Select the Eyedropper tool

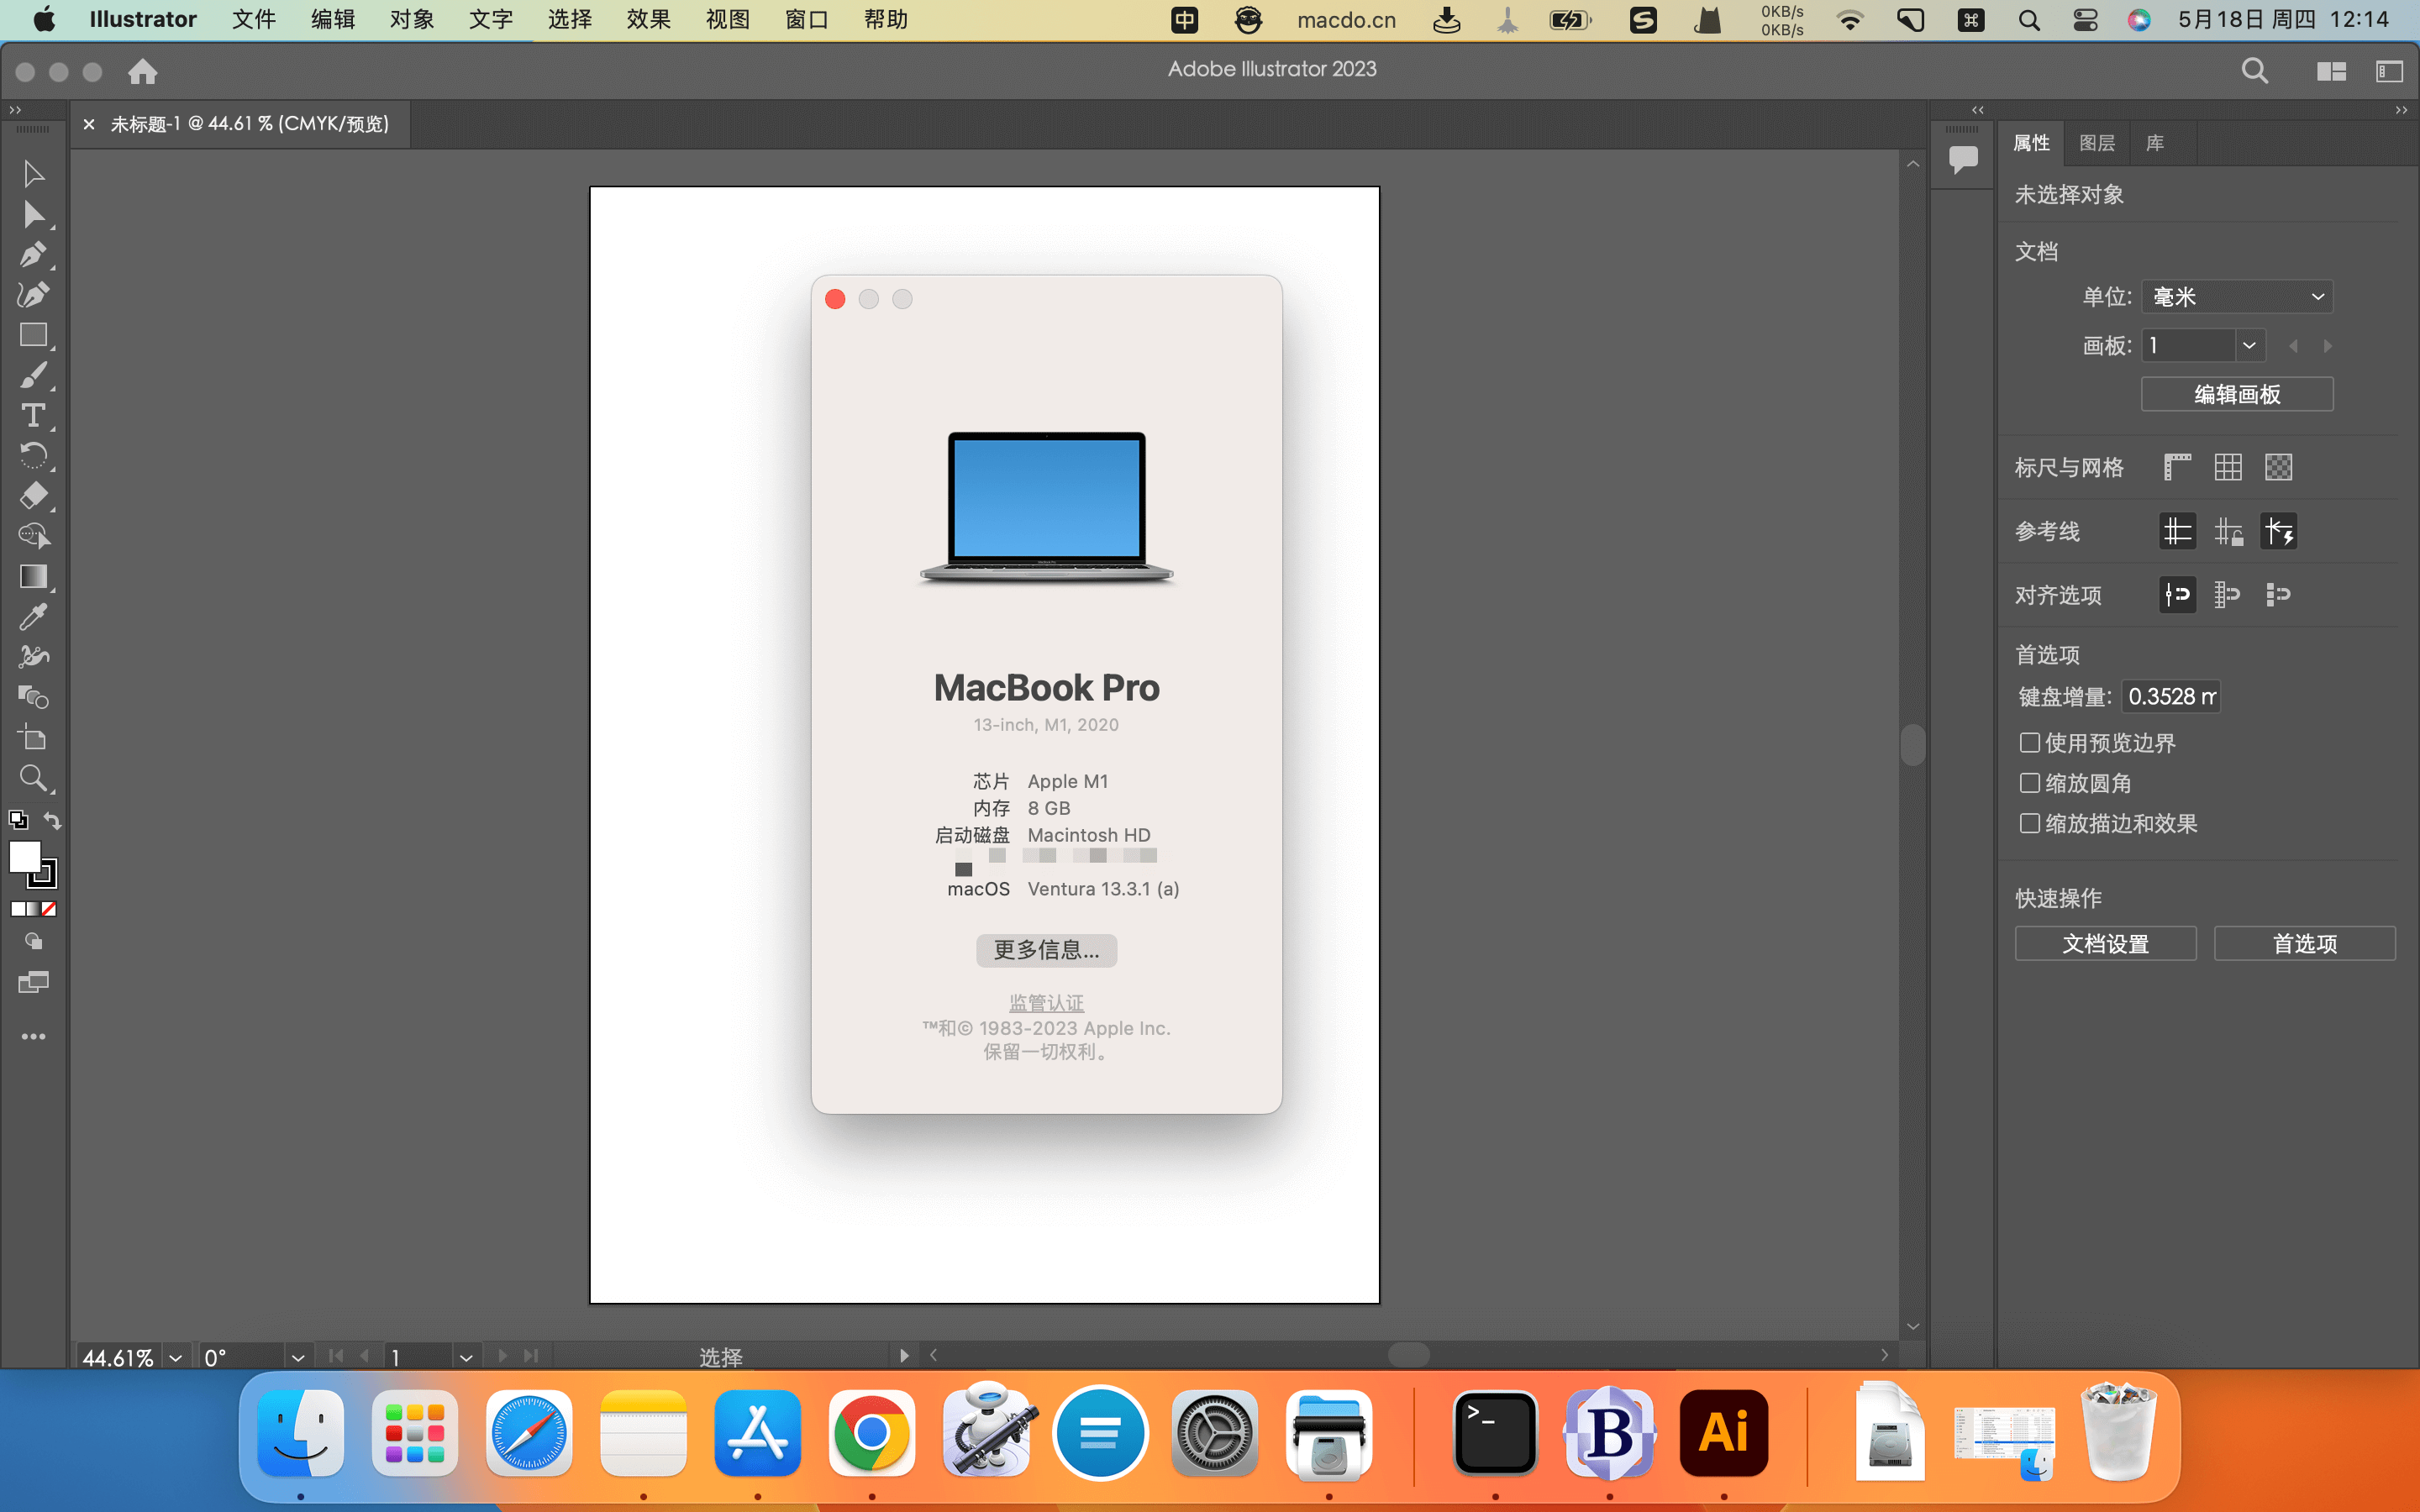click(x=33, y=616)
